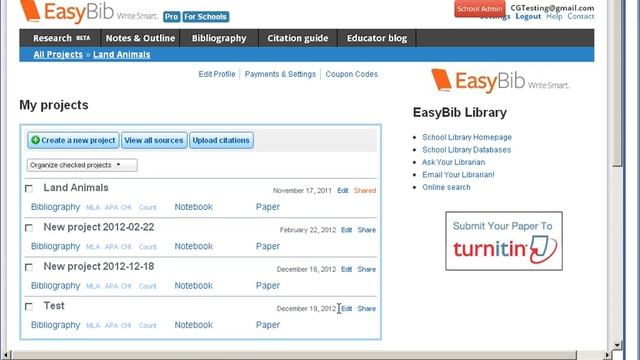Image resolution: width=640 pixels, height=360 pixels.
Task: Open Online search link
Action: (446, 187)
